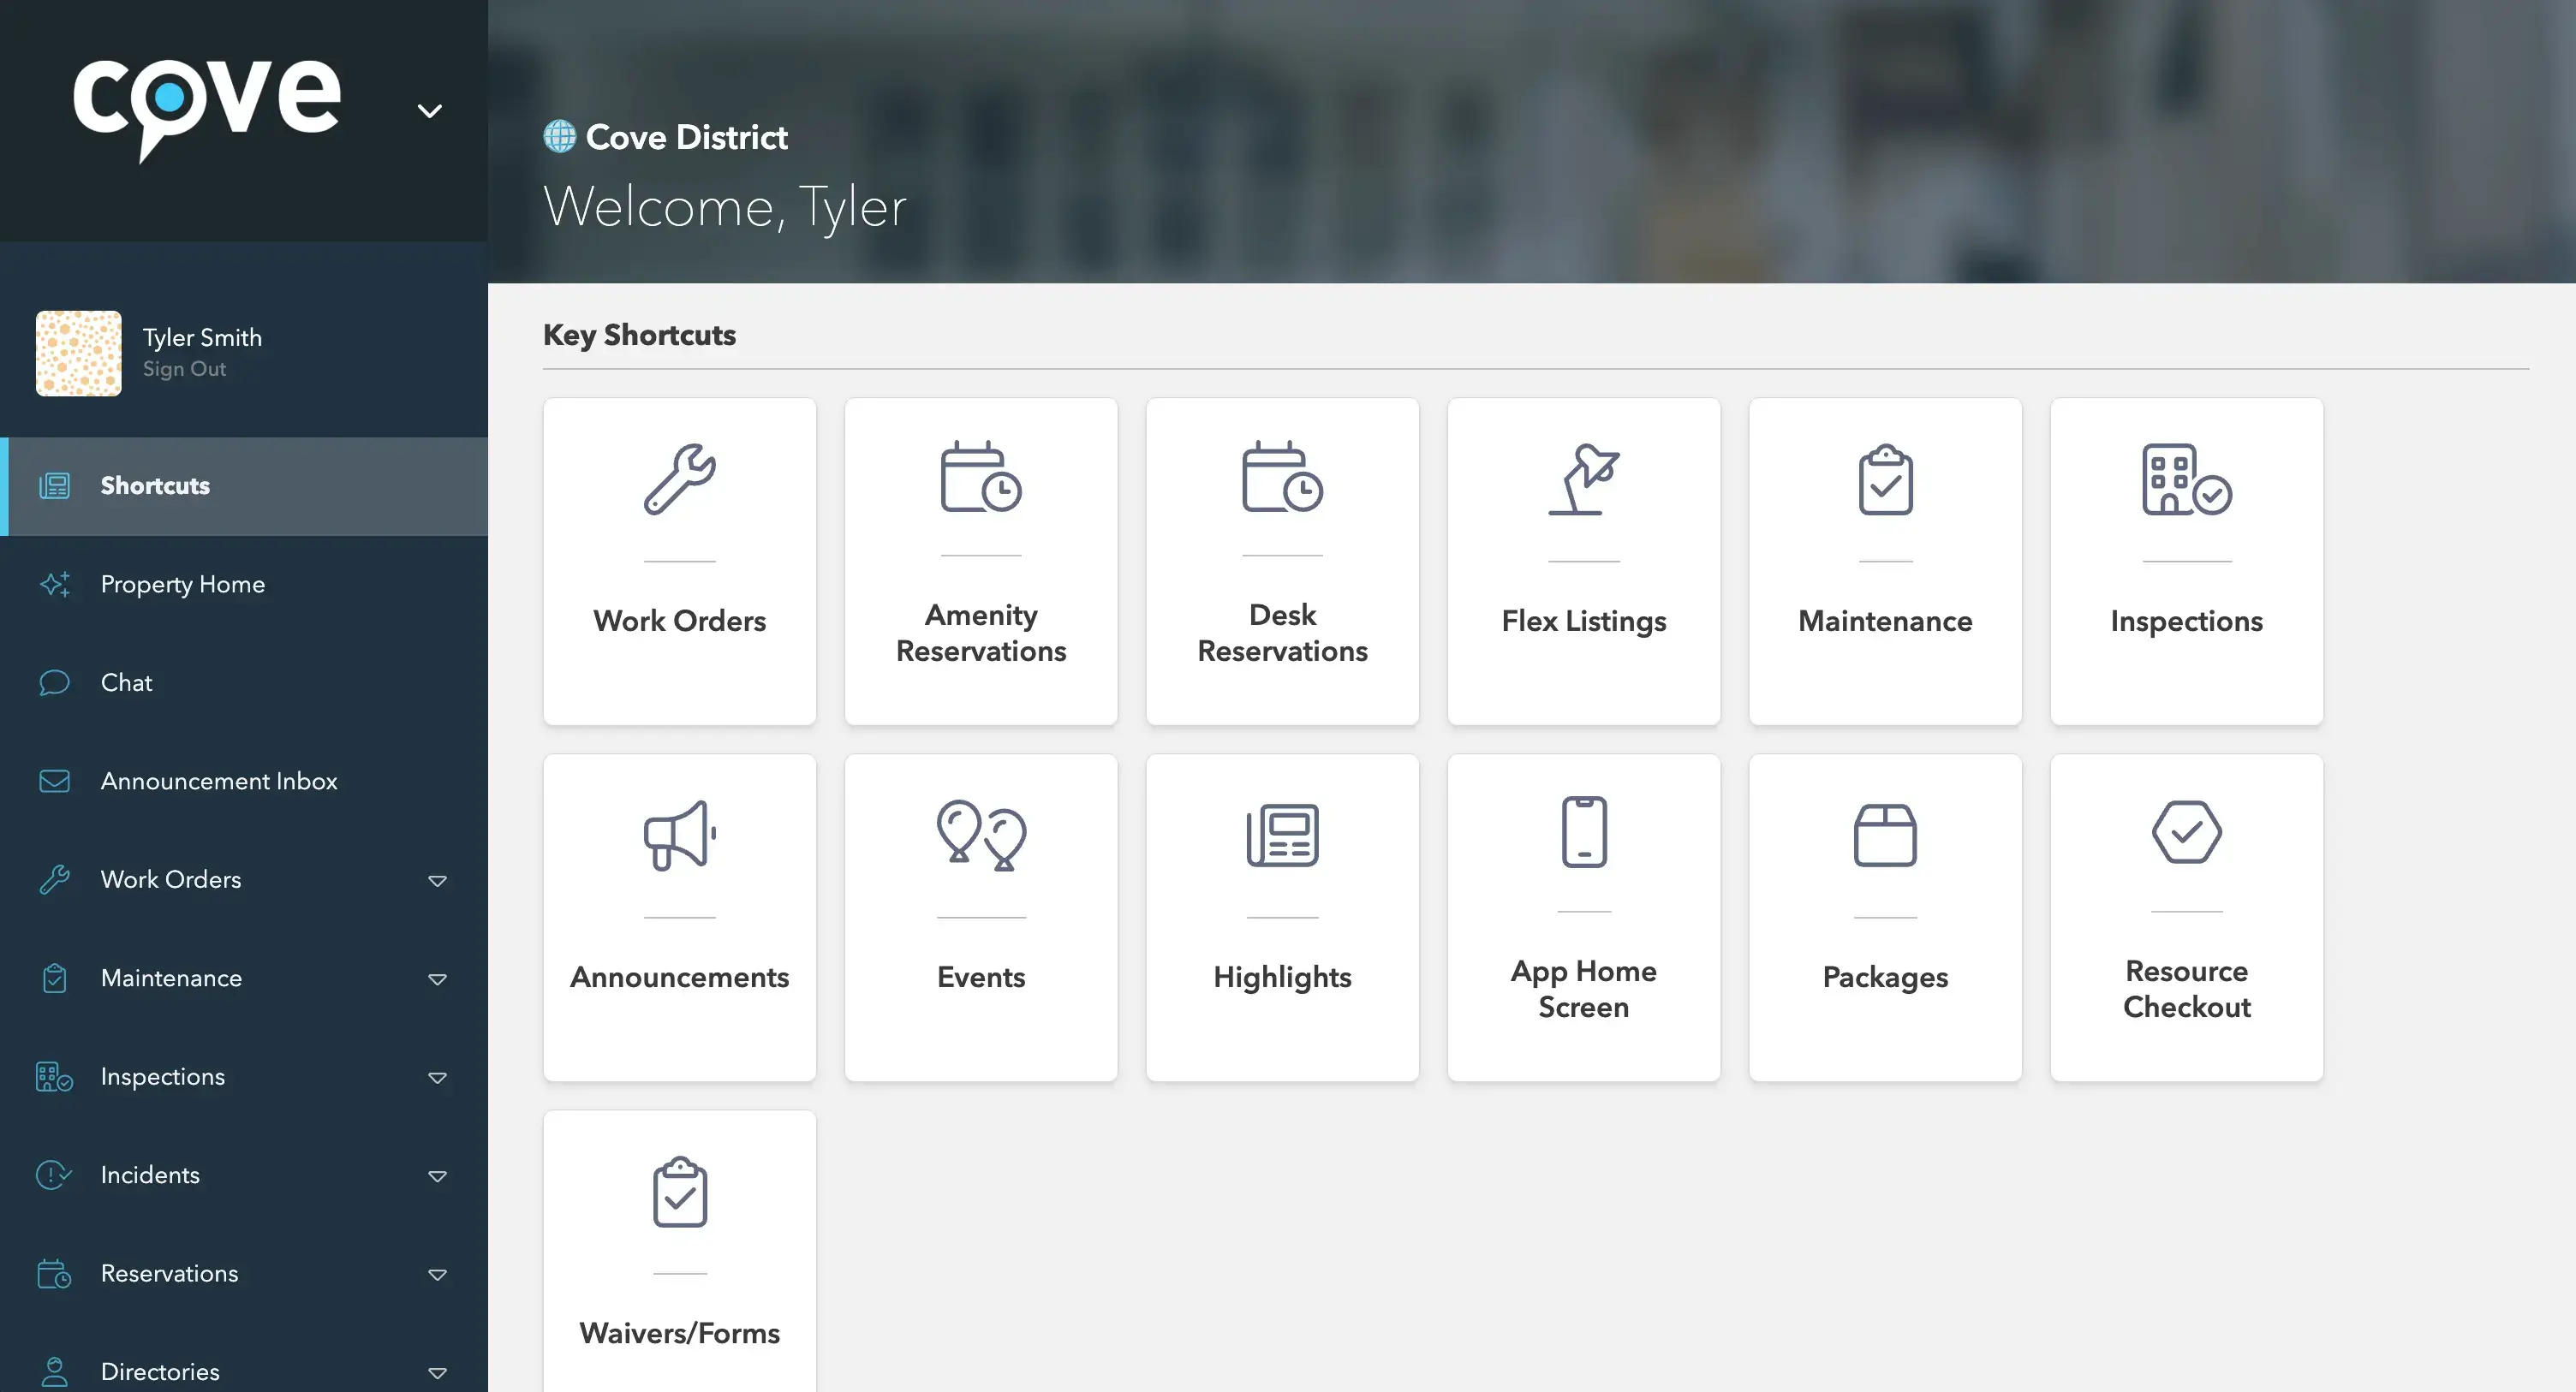The width and height of the screenshot is (2576, 1392).
Task: Click the Sign Out link
Action: tap(184, 369)
